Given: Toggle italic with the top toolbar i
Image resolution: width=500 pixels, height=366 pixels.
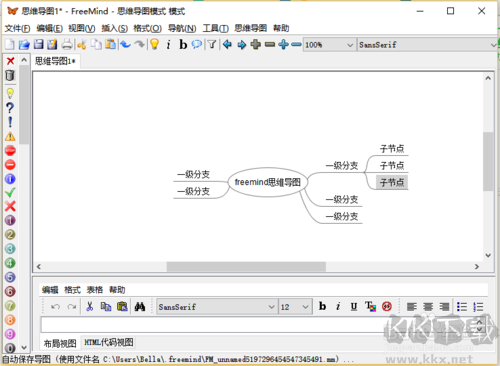Looking at the screenshot, I should click(168, 44).
